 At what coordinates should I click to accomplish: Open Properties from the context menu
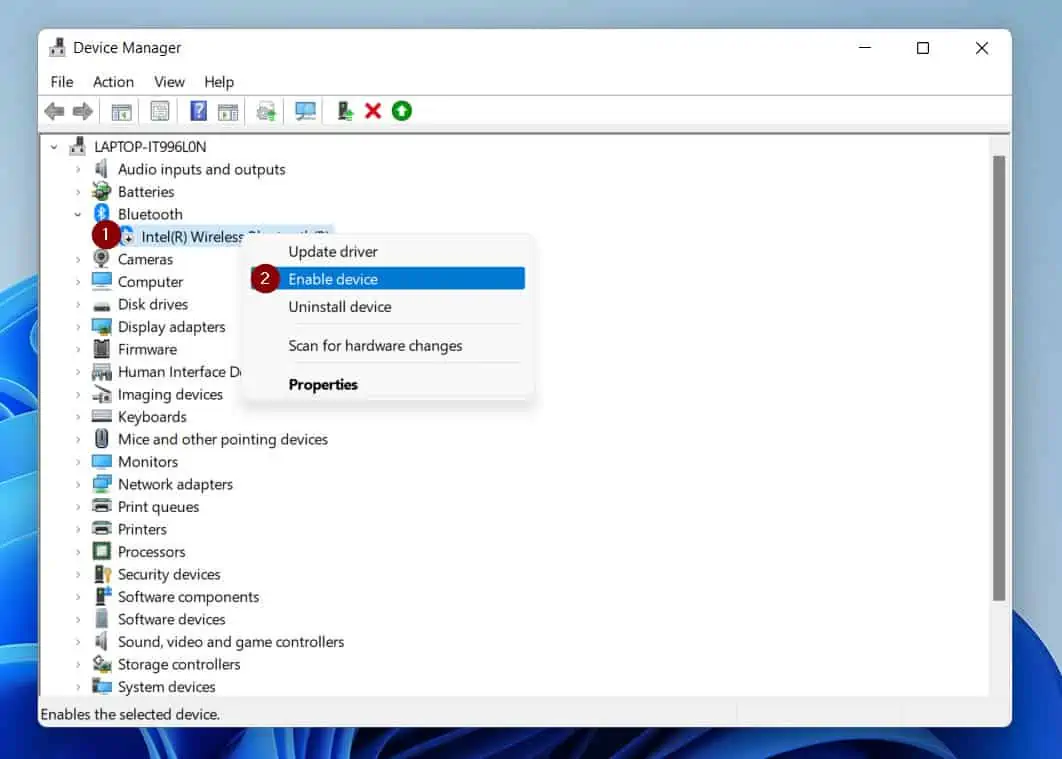(323, 384)
